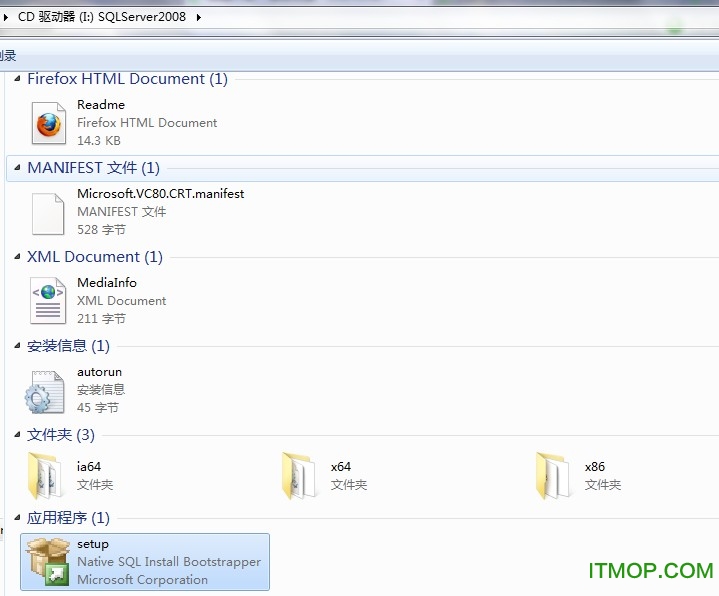Expand the arrow before CD 驱动器 breadcrumb
Image resolution: width=719 pixels, height=596 pixels.
8,17
